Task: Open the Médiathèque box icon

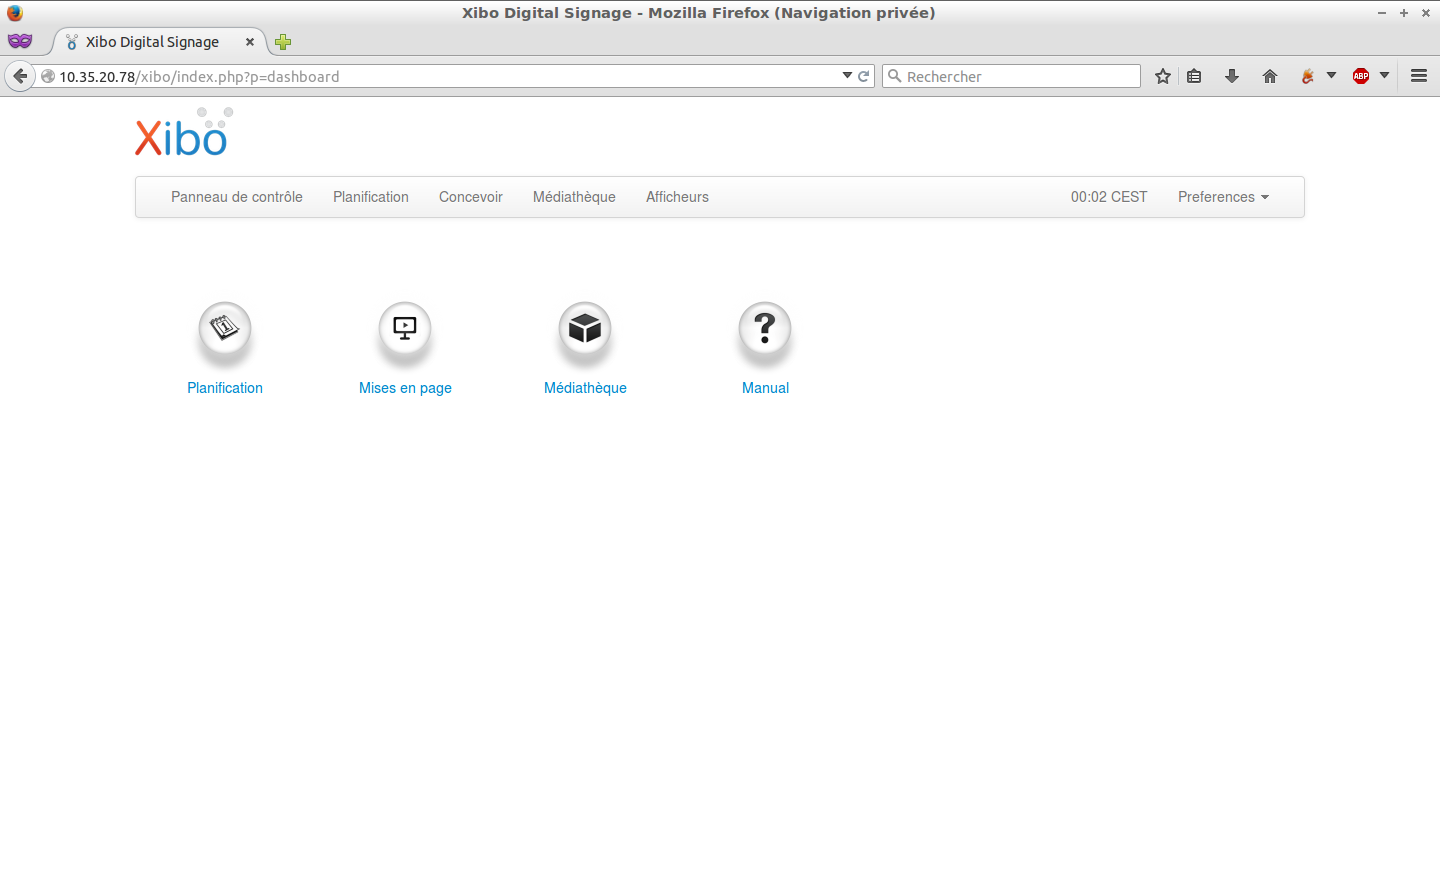Action: click(x=585, y=329)
